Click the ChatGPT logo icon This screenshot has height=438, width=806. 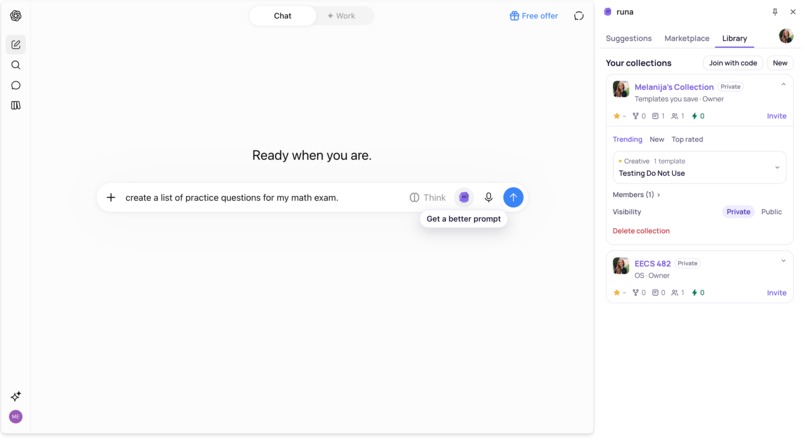pyautogui.click(x=16, y=15)
